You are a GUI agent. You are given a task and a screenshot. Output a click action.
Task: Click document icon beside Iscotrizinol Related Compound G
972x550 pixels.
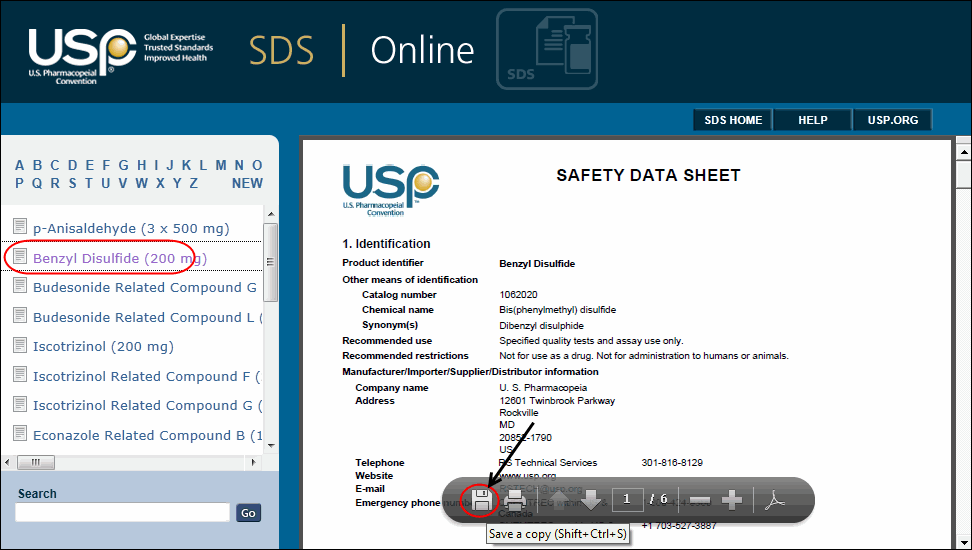pyautogui.click(x=20, y=404)
